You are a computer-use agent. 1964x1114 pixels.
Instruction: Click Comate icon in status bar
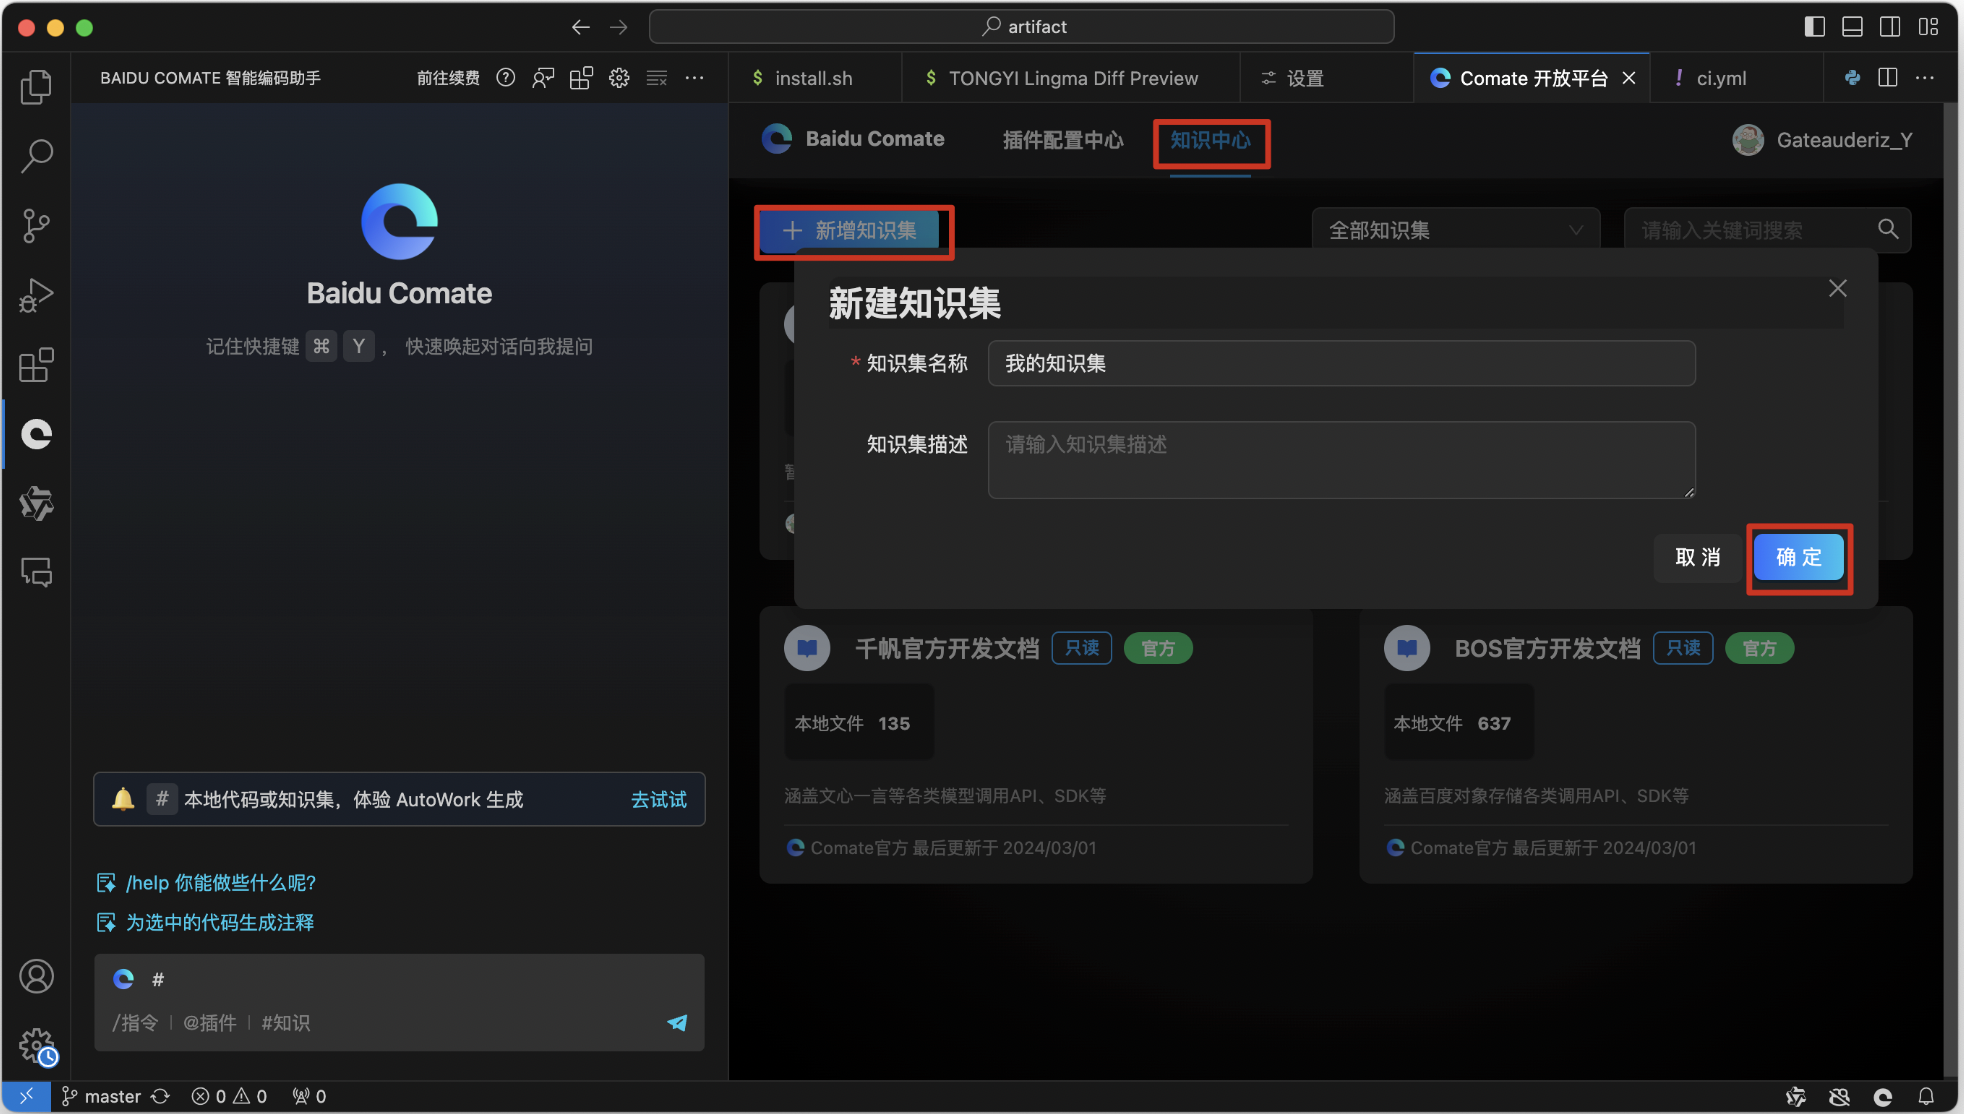[1883, 1097]
